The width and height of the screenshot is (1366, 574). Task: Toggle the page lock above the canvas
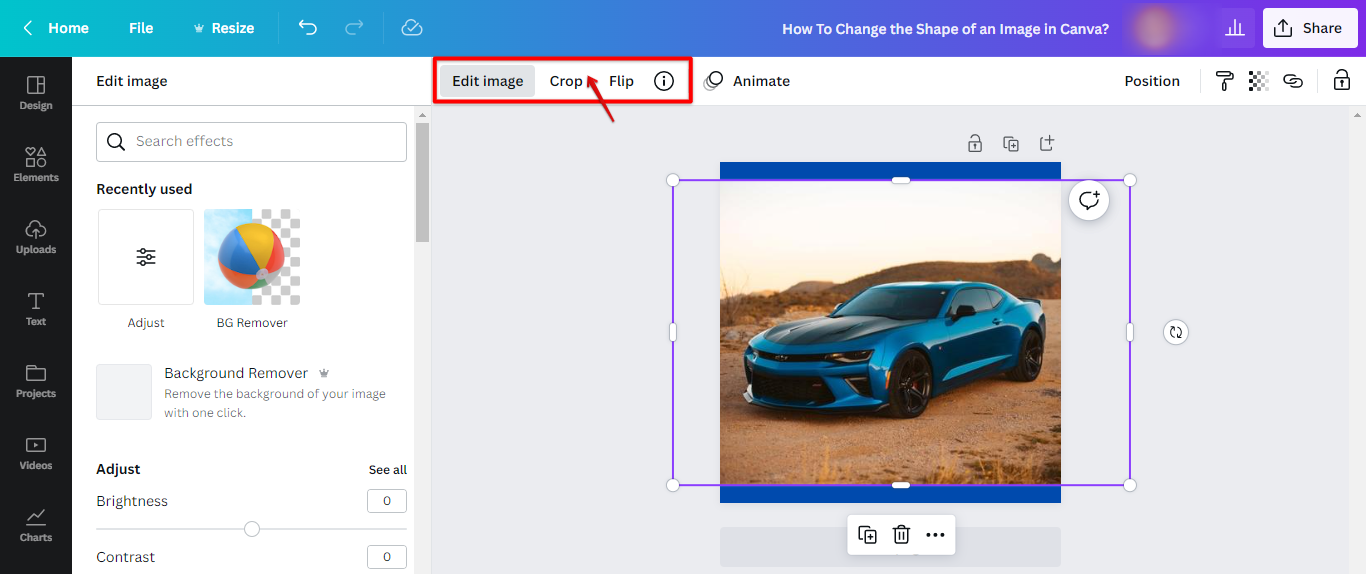coord(975,143)
